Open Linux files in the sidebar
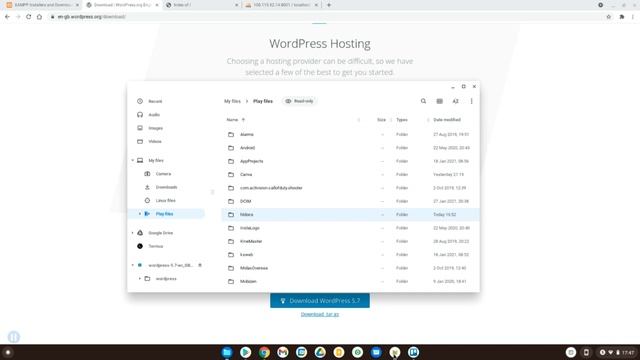The height and width of the screenshot is (360, 640). (x=166, y=200)
